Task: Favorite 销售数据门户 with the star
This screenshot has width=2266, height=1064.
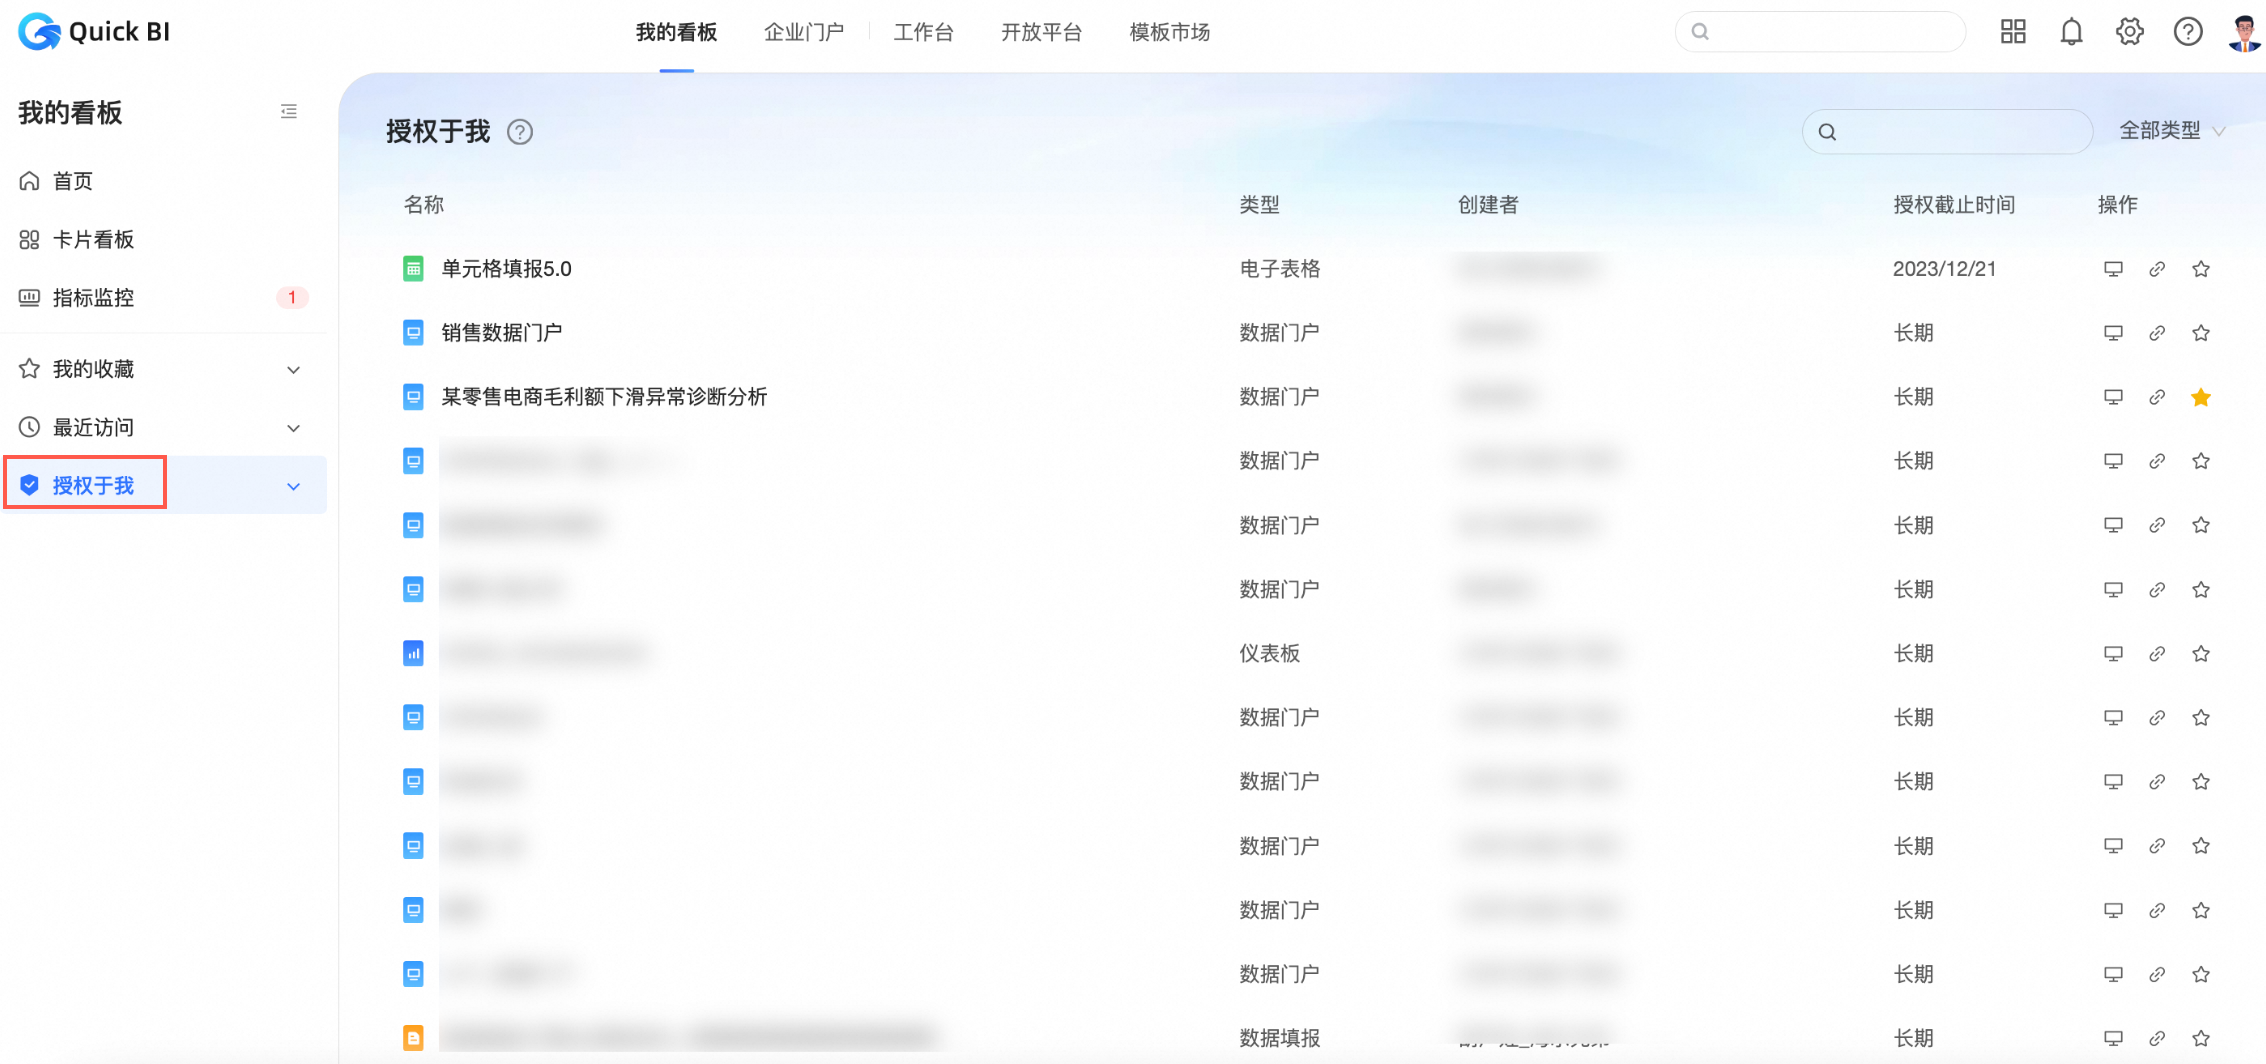Action: 2201,333
